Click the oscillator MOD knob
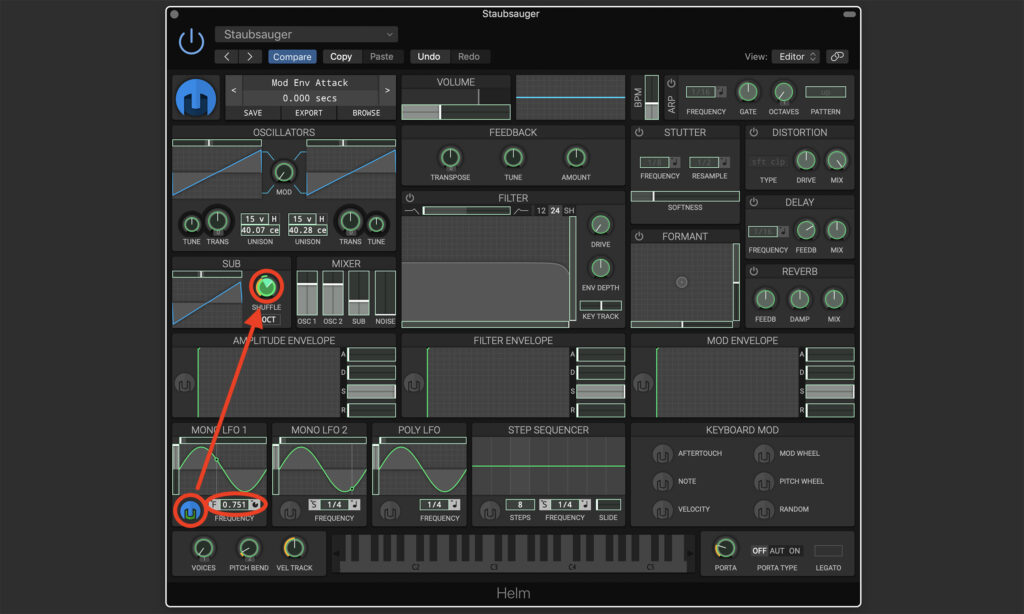Viewport: 1024px width, 614px height. pos(283,172)
